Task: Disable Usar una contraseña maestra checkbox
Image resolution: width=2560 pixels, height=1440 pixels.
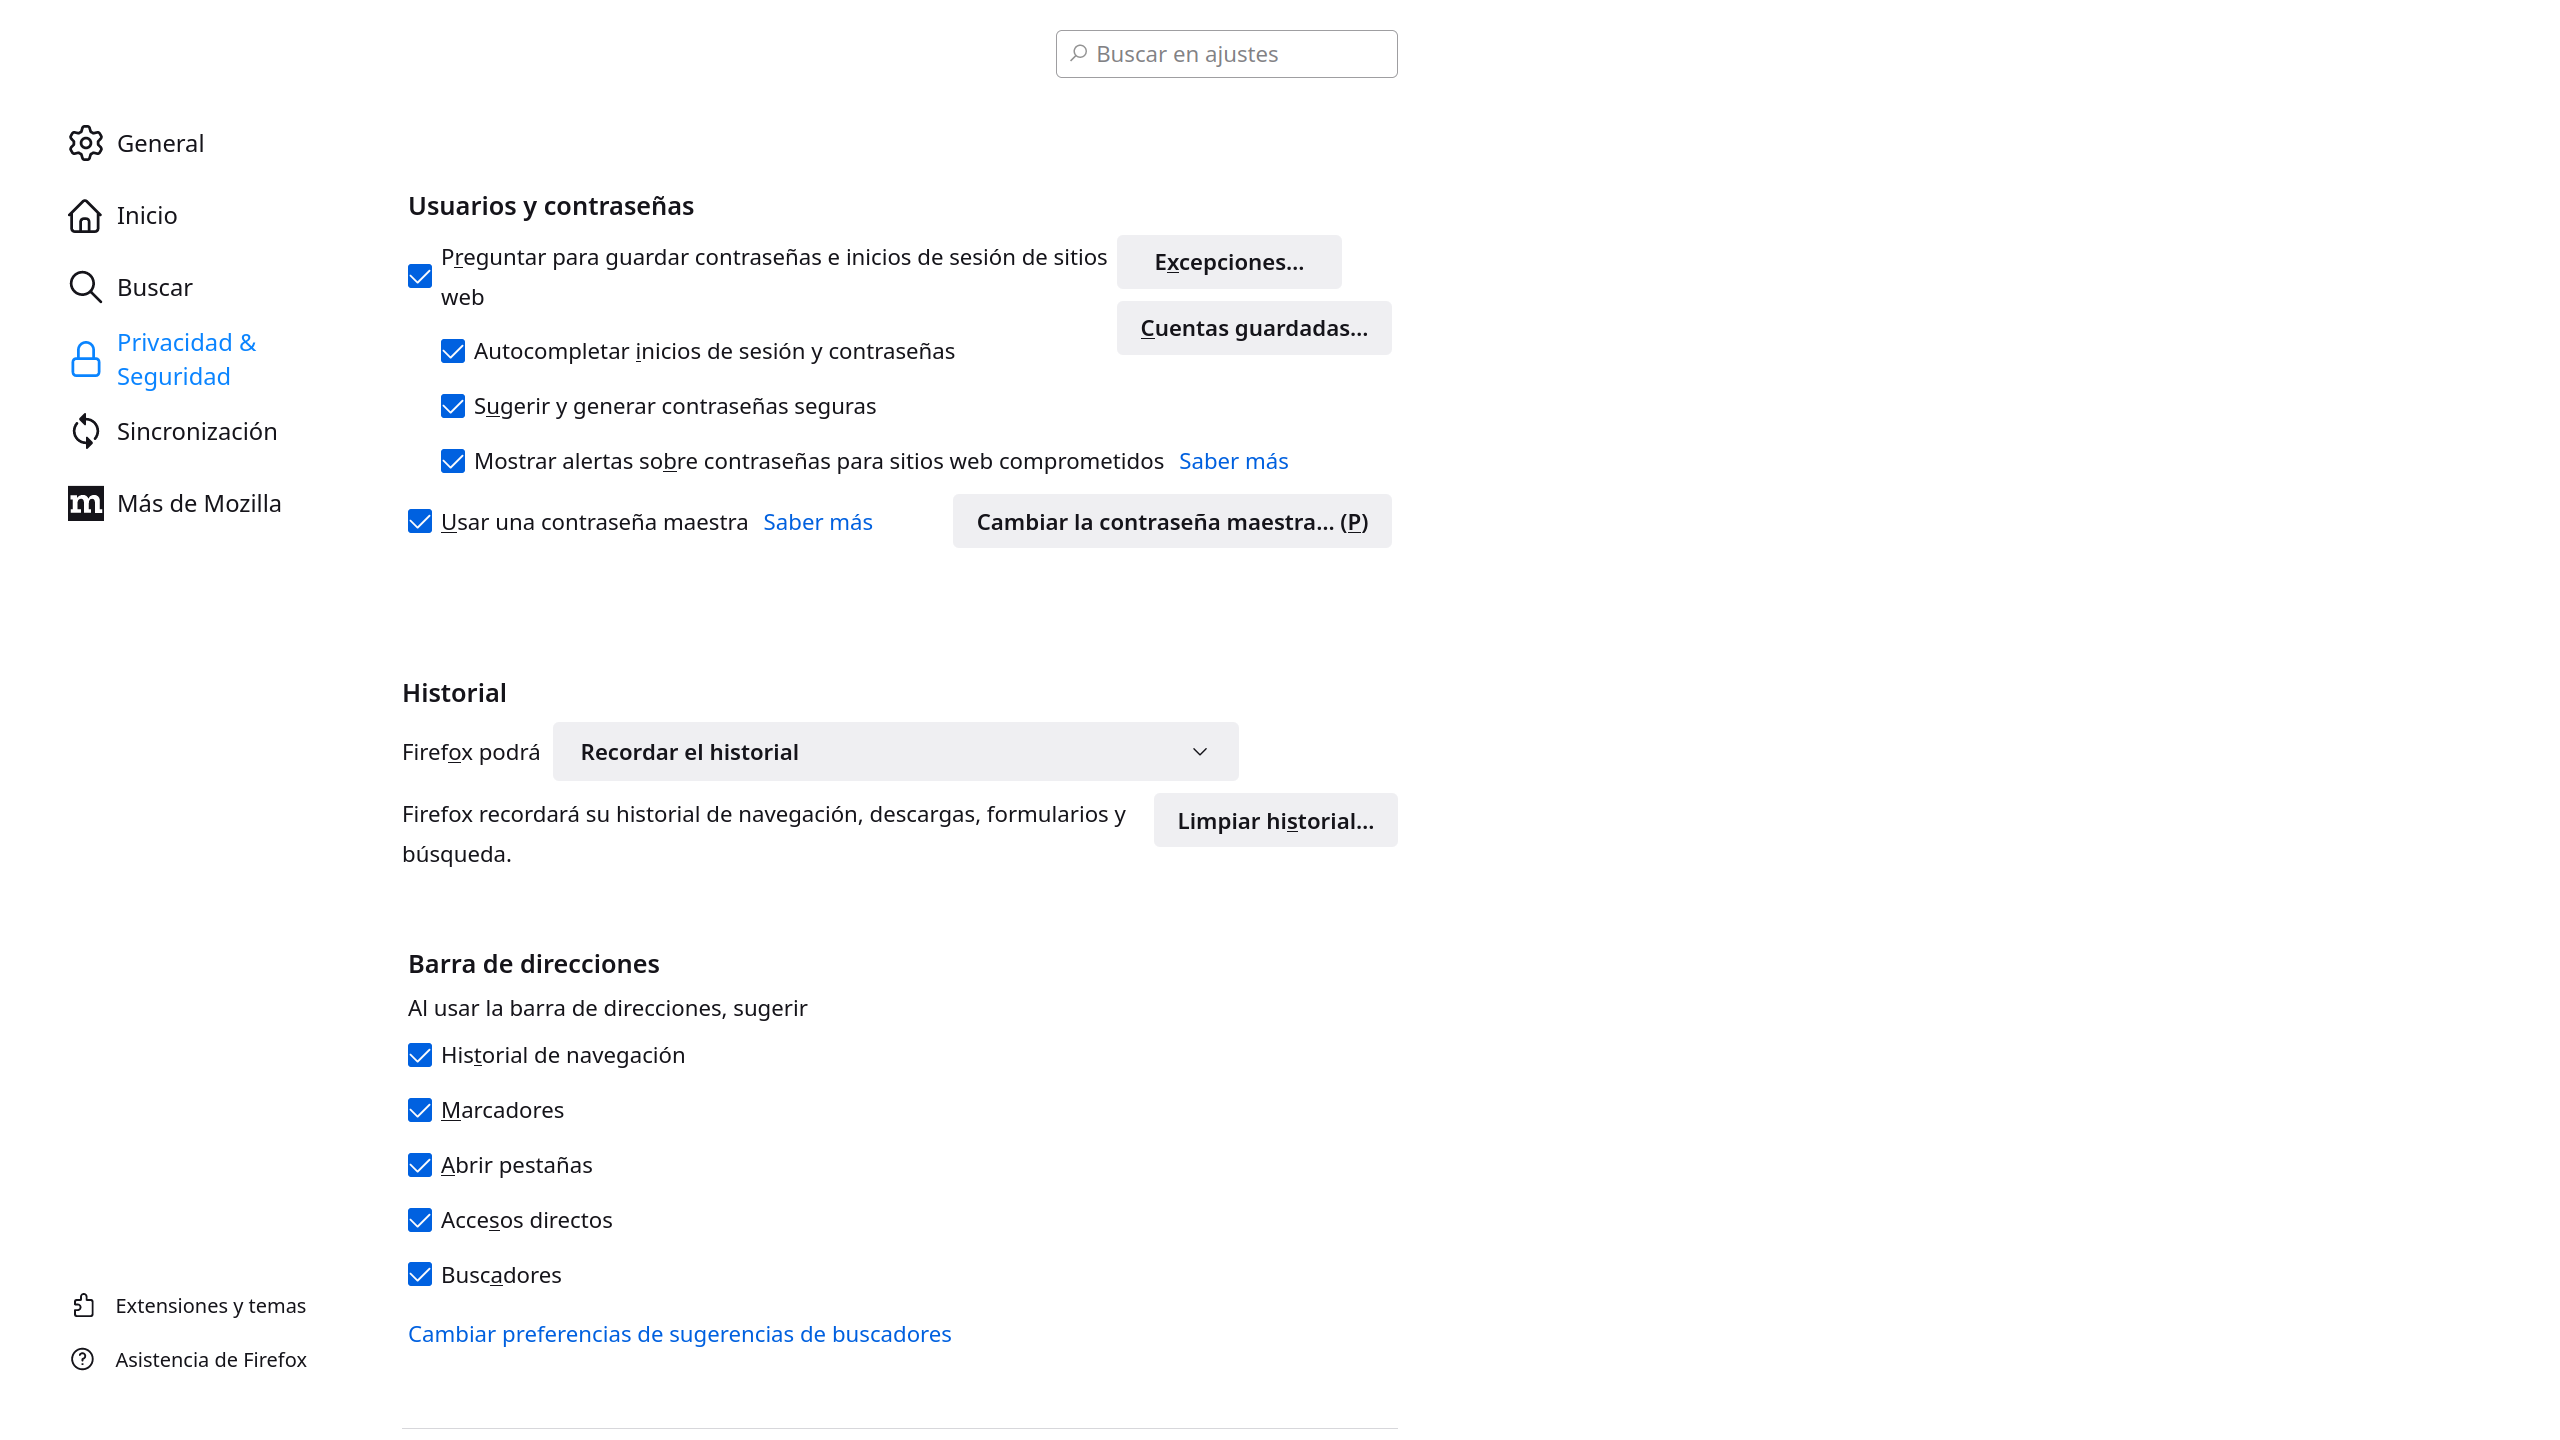Action: (420, 521)
